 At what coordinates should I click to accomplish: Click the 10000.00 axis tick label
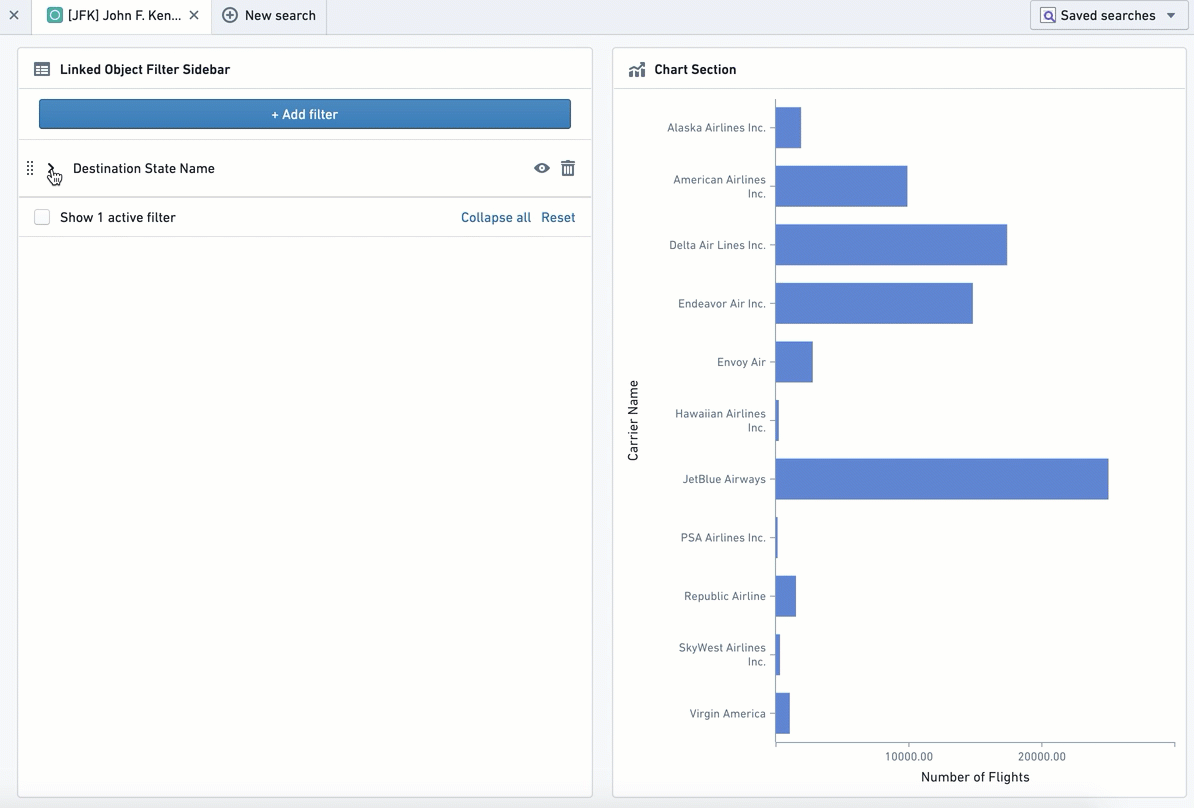(908, 756)
